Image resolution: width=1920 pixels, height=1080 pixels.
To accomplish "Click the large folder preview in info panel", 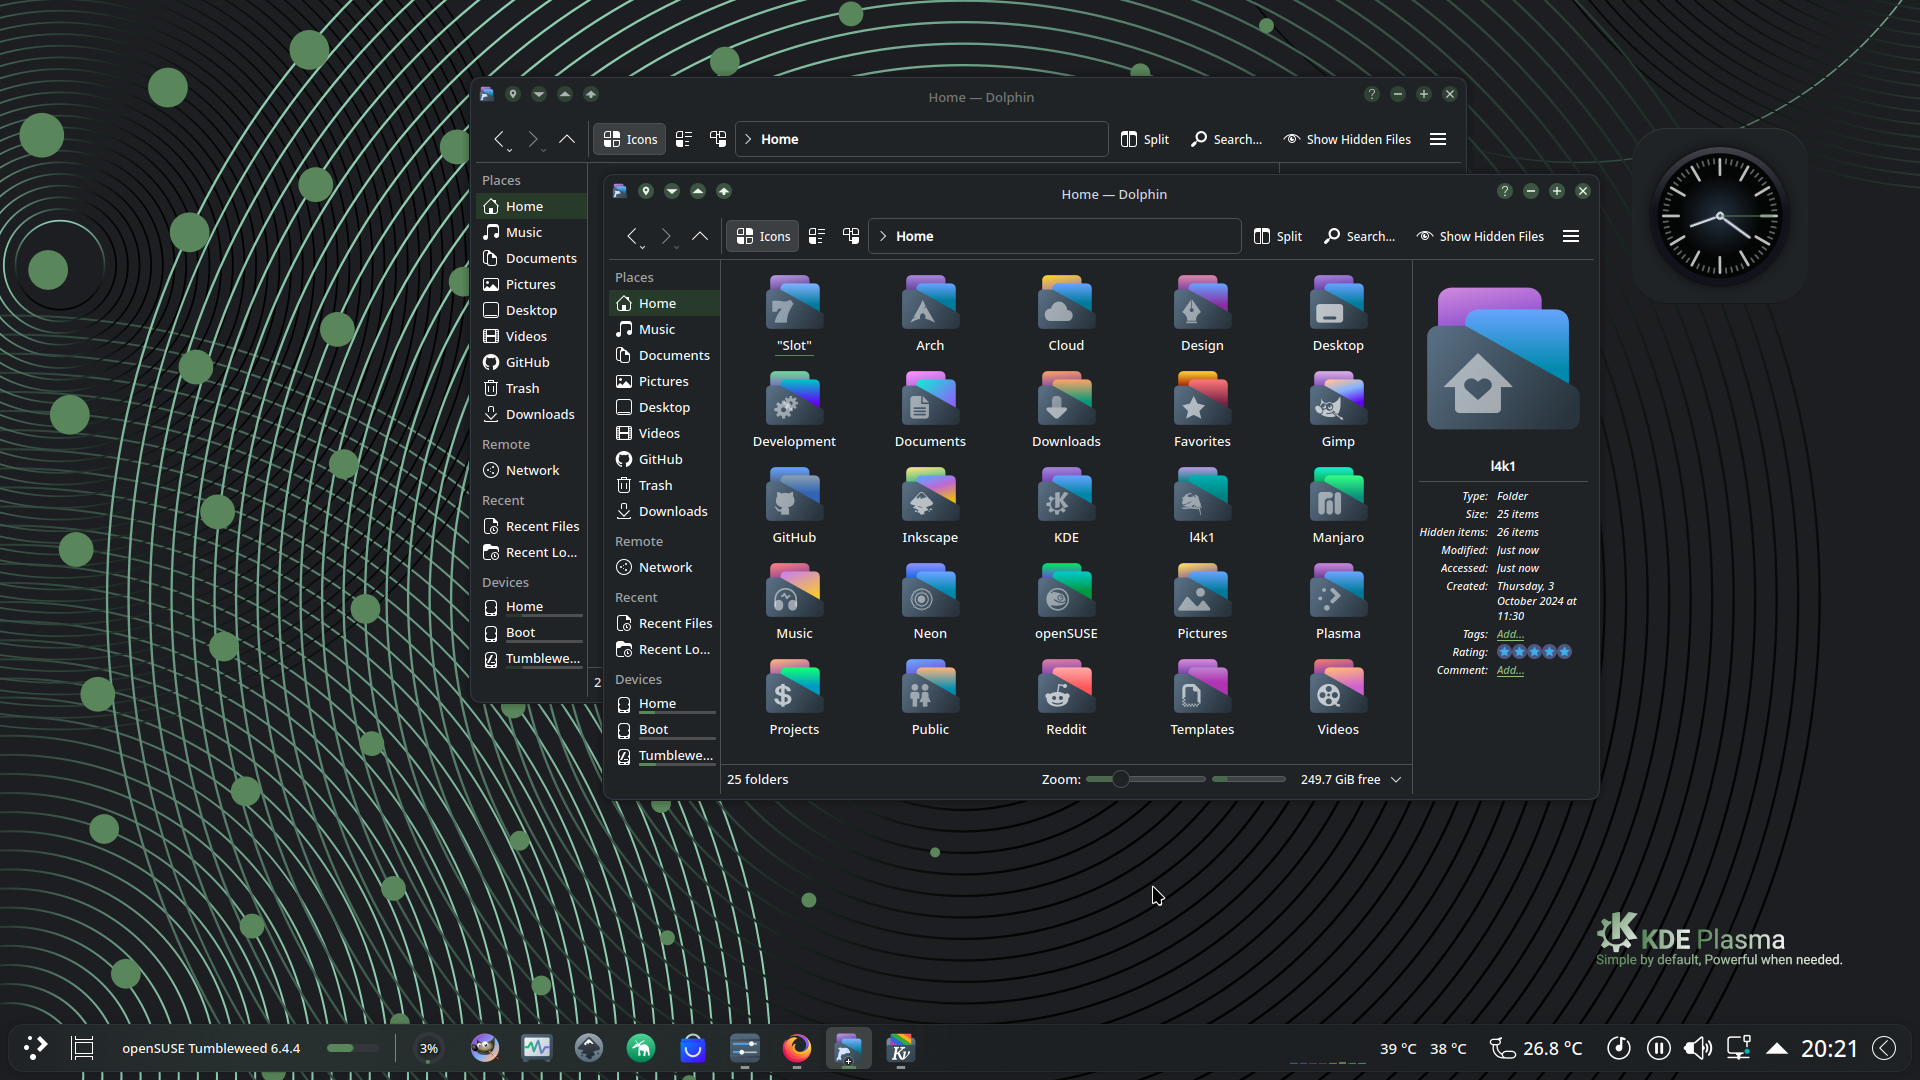I will pos(1503,359).
